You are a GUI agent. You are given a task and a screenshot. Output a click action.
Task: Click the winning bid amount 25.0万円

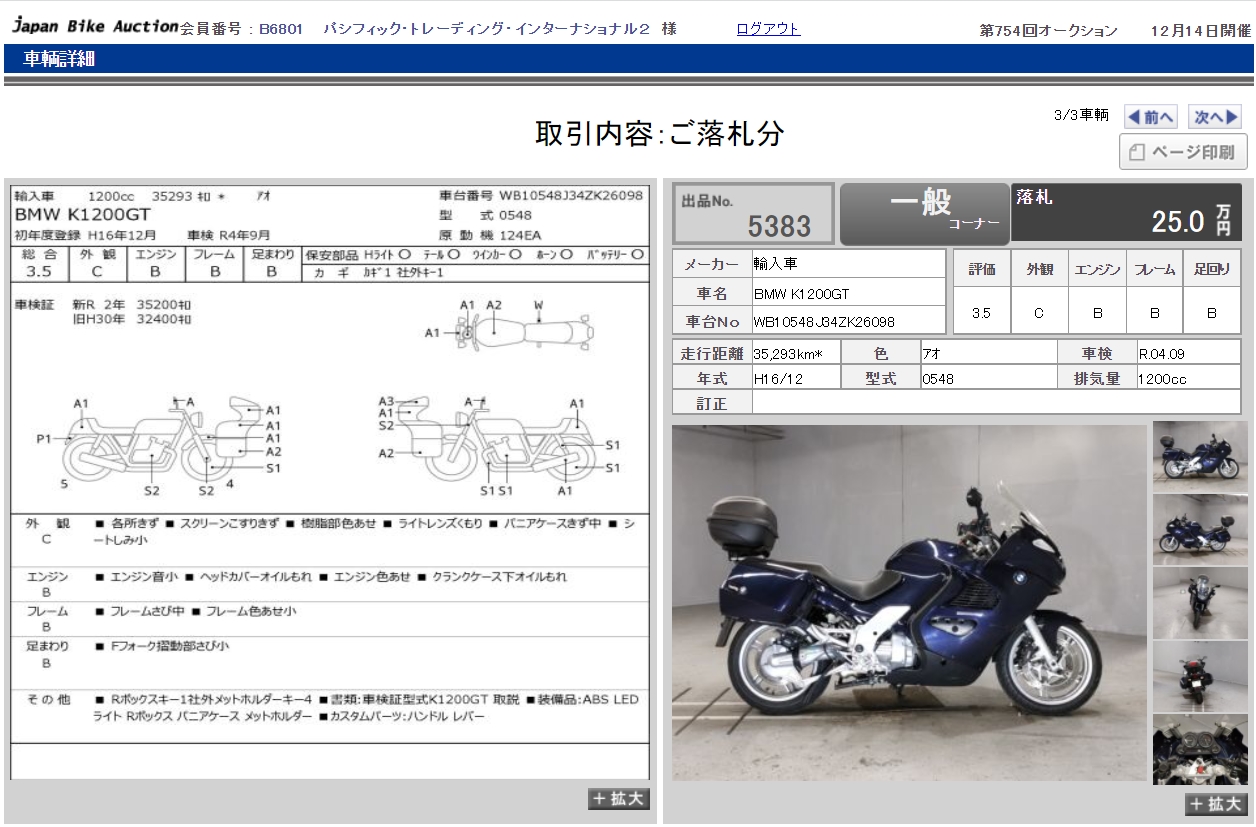(1192, 221)
